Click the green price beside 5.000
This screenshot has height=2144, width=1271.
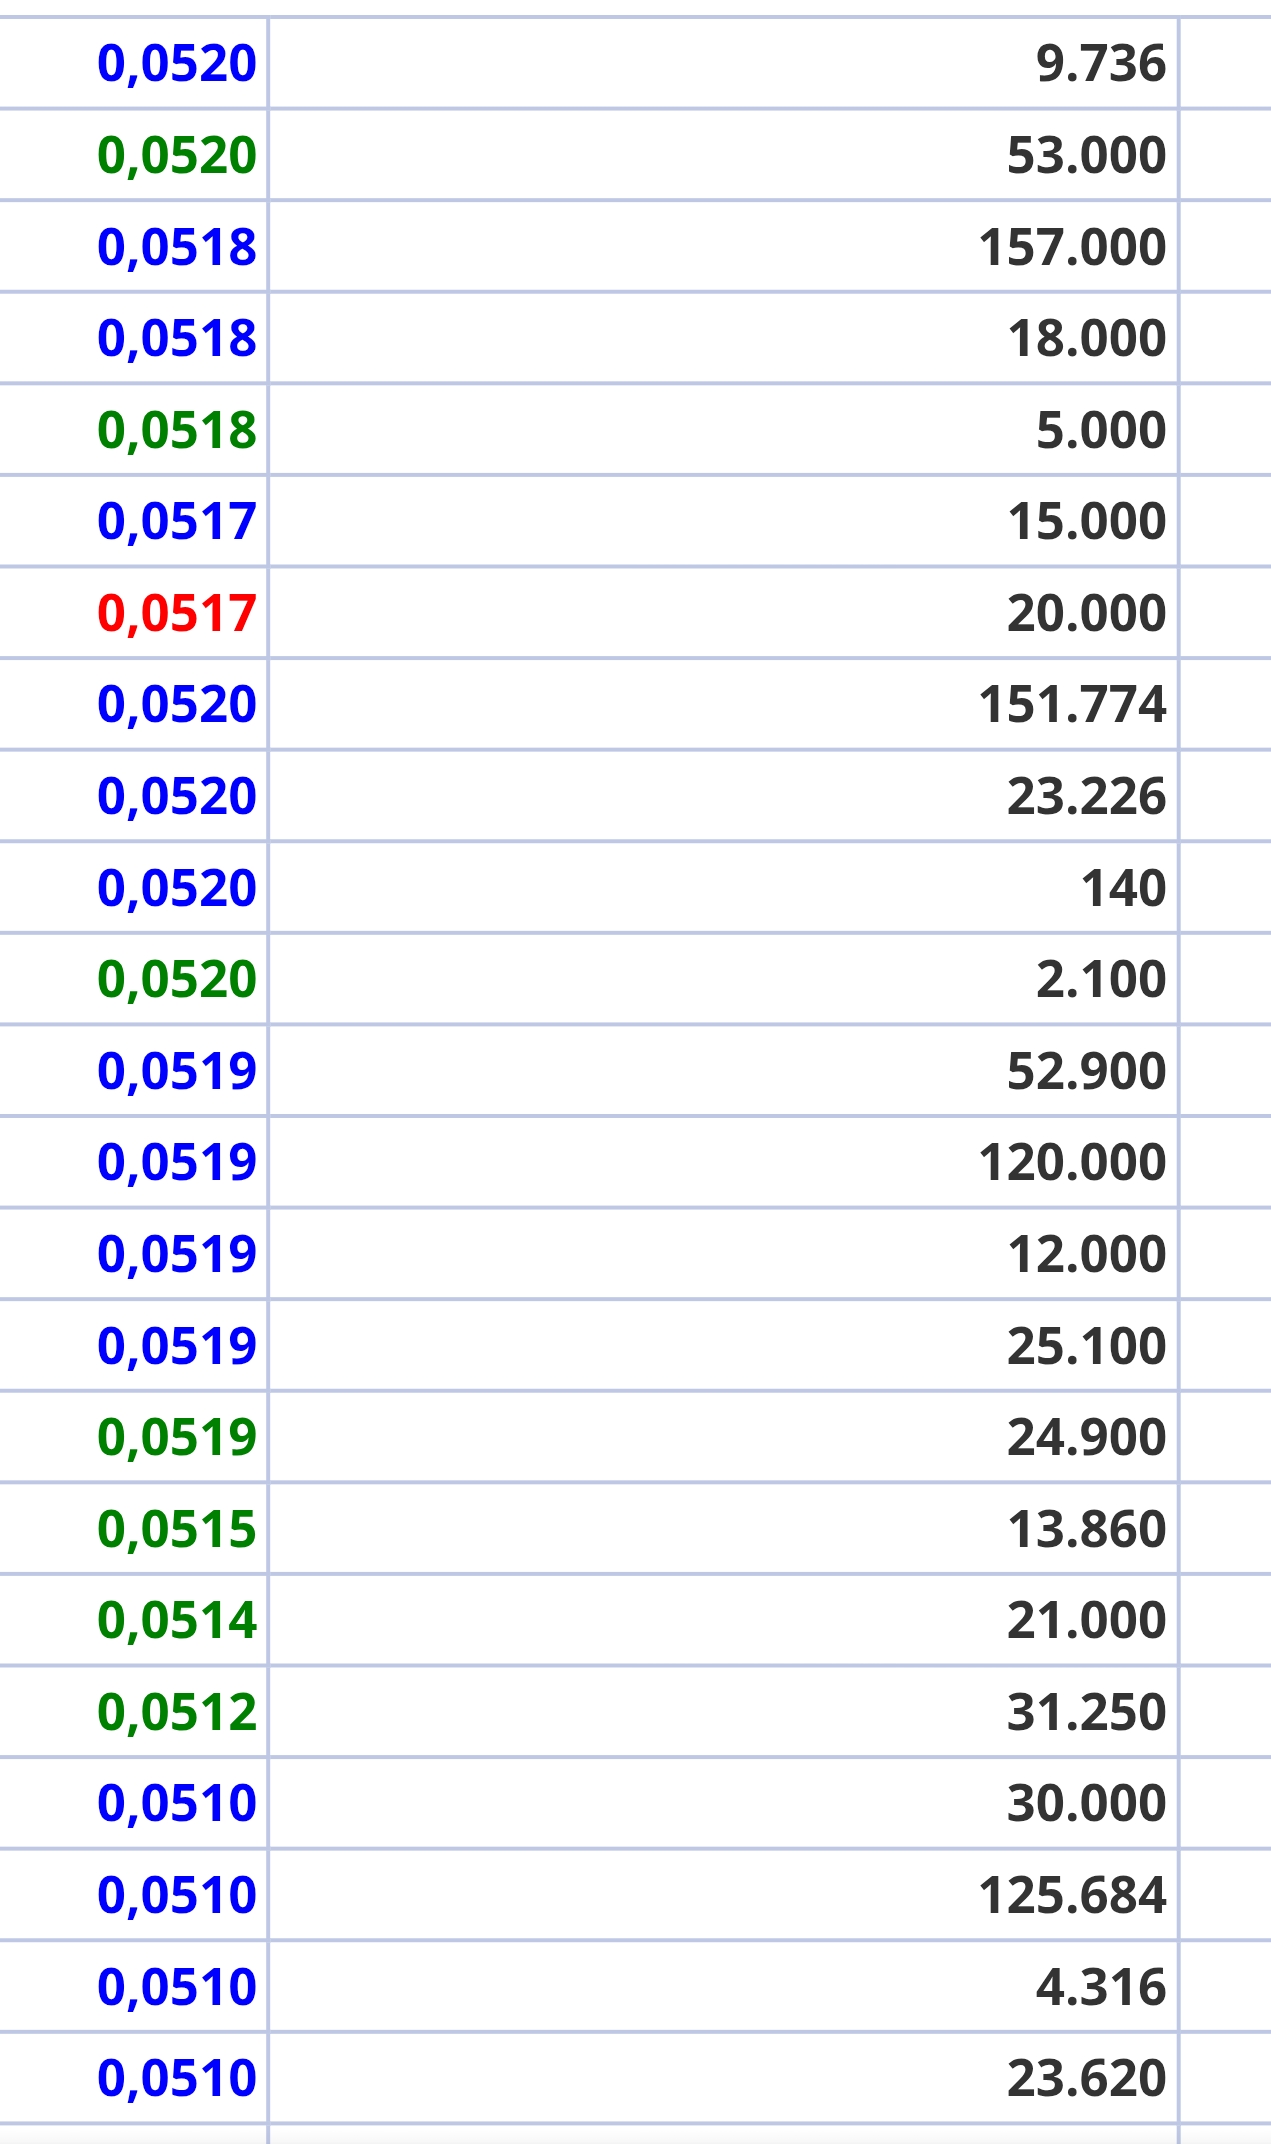click(177, 430)
